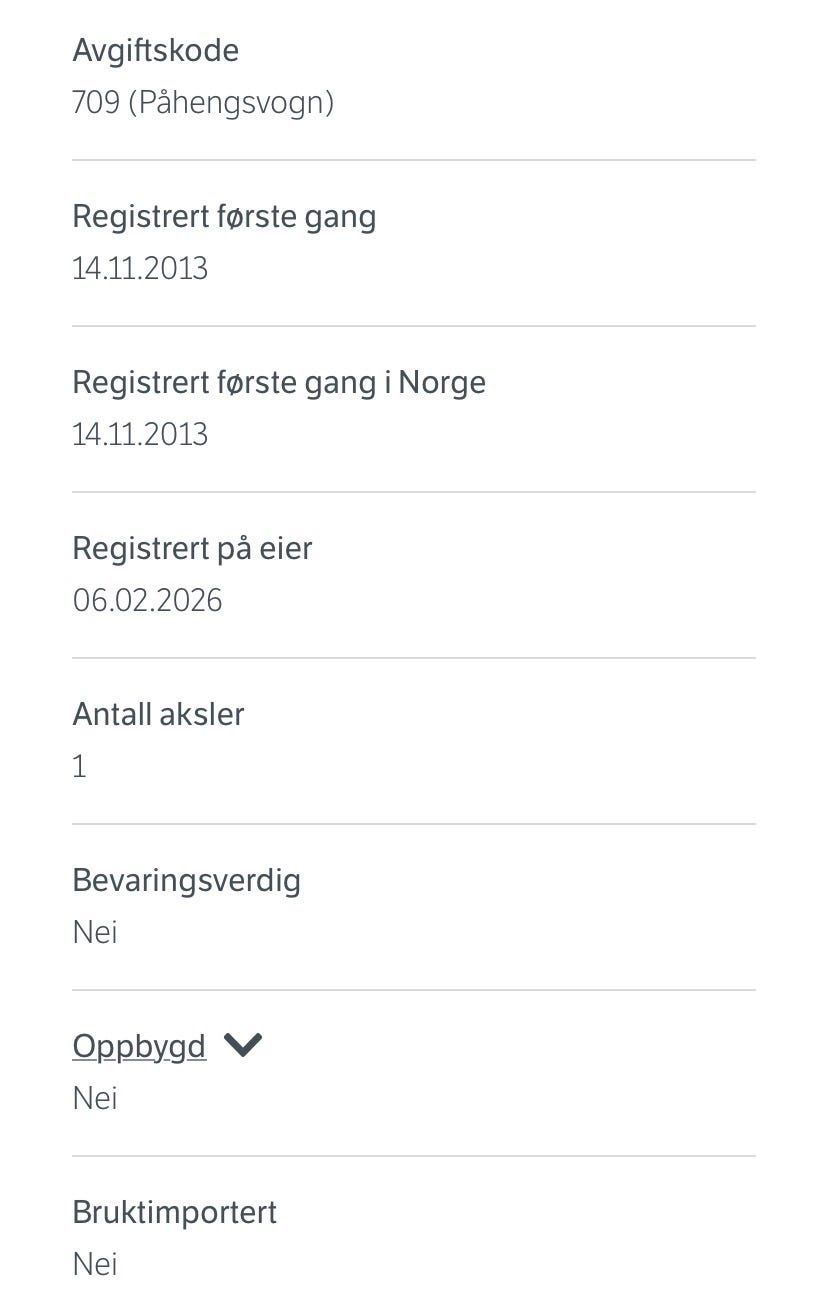Click the Bruktimportert heading
This screenshot has width=828, height=1314.
174,1212
